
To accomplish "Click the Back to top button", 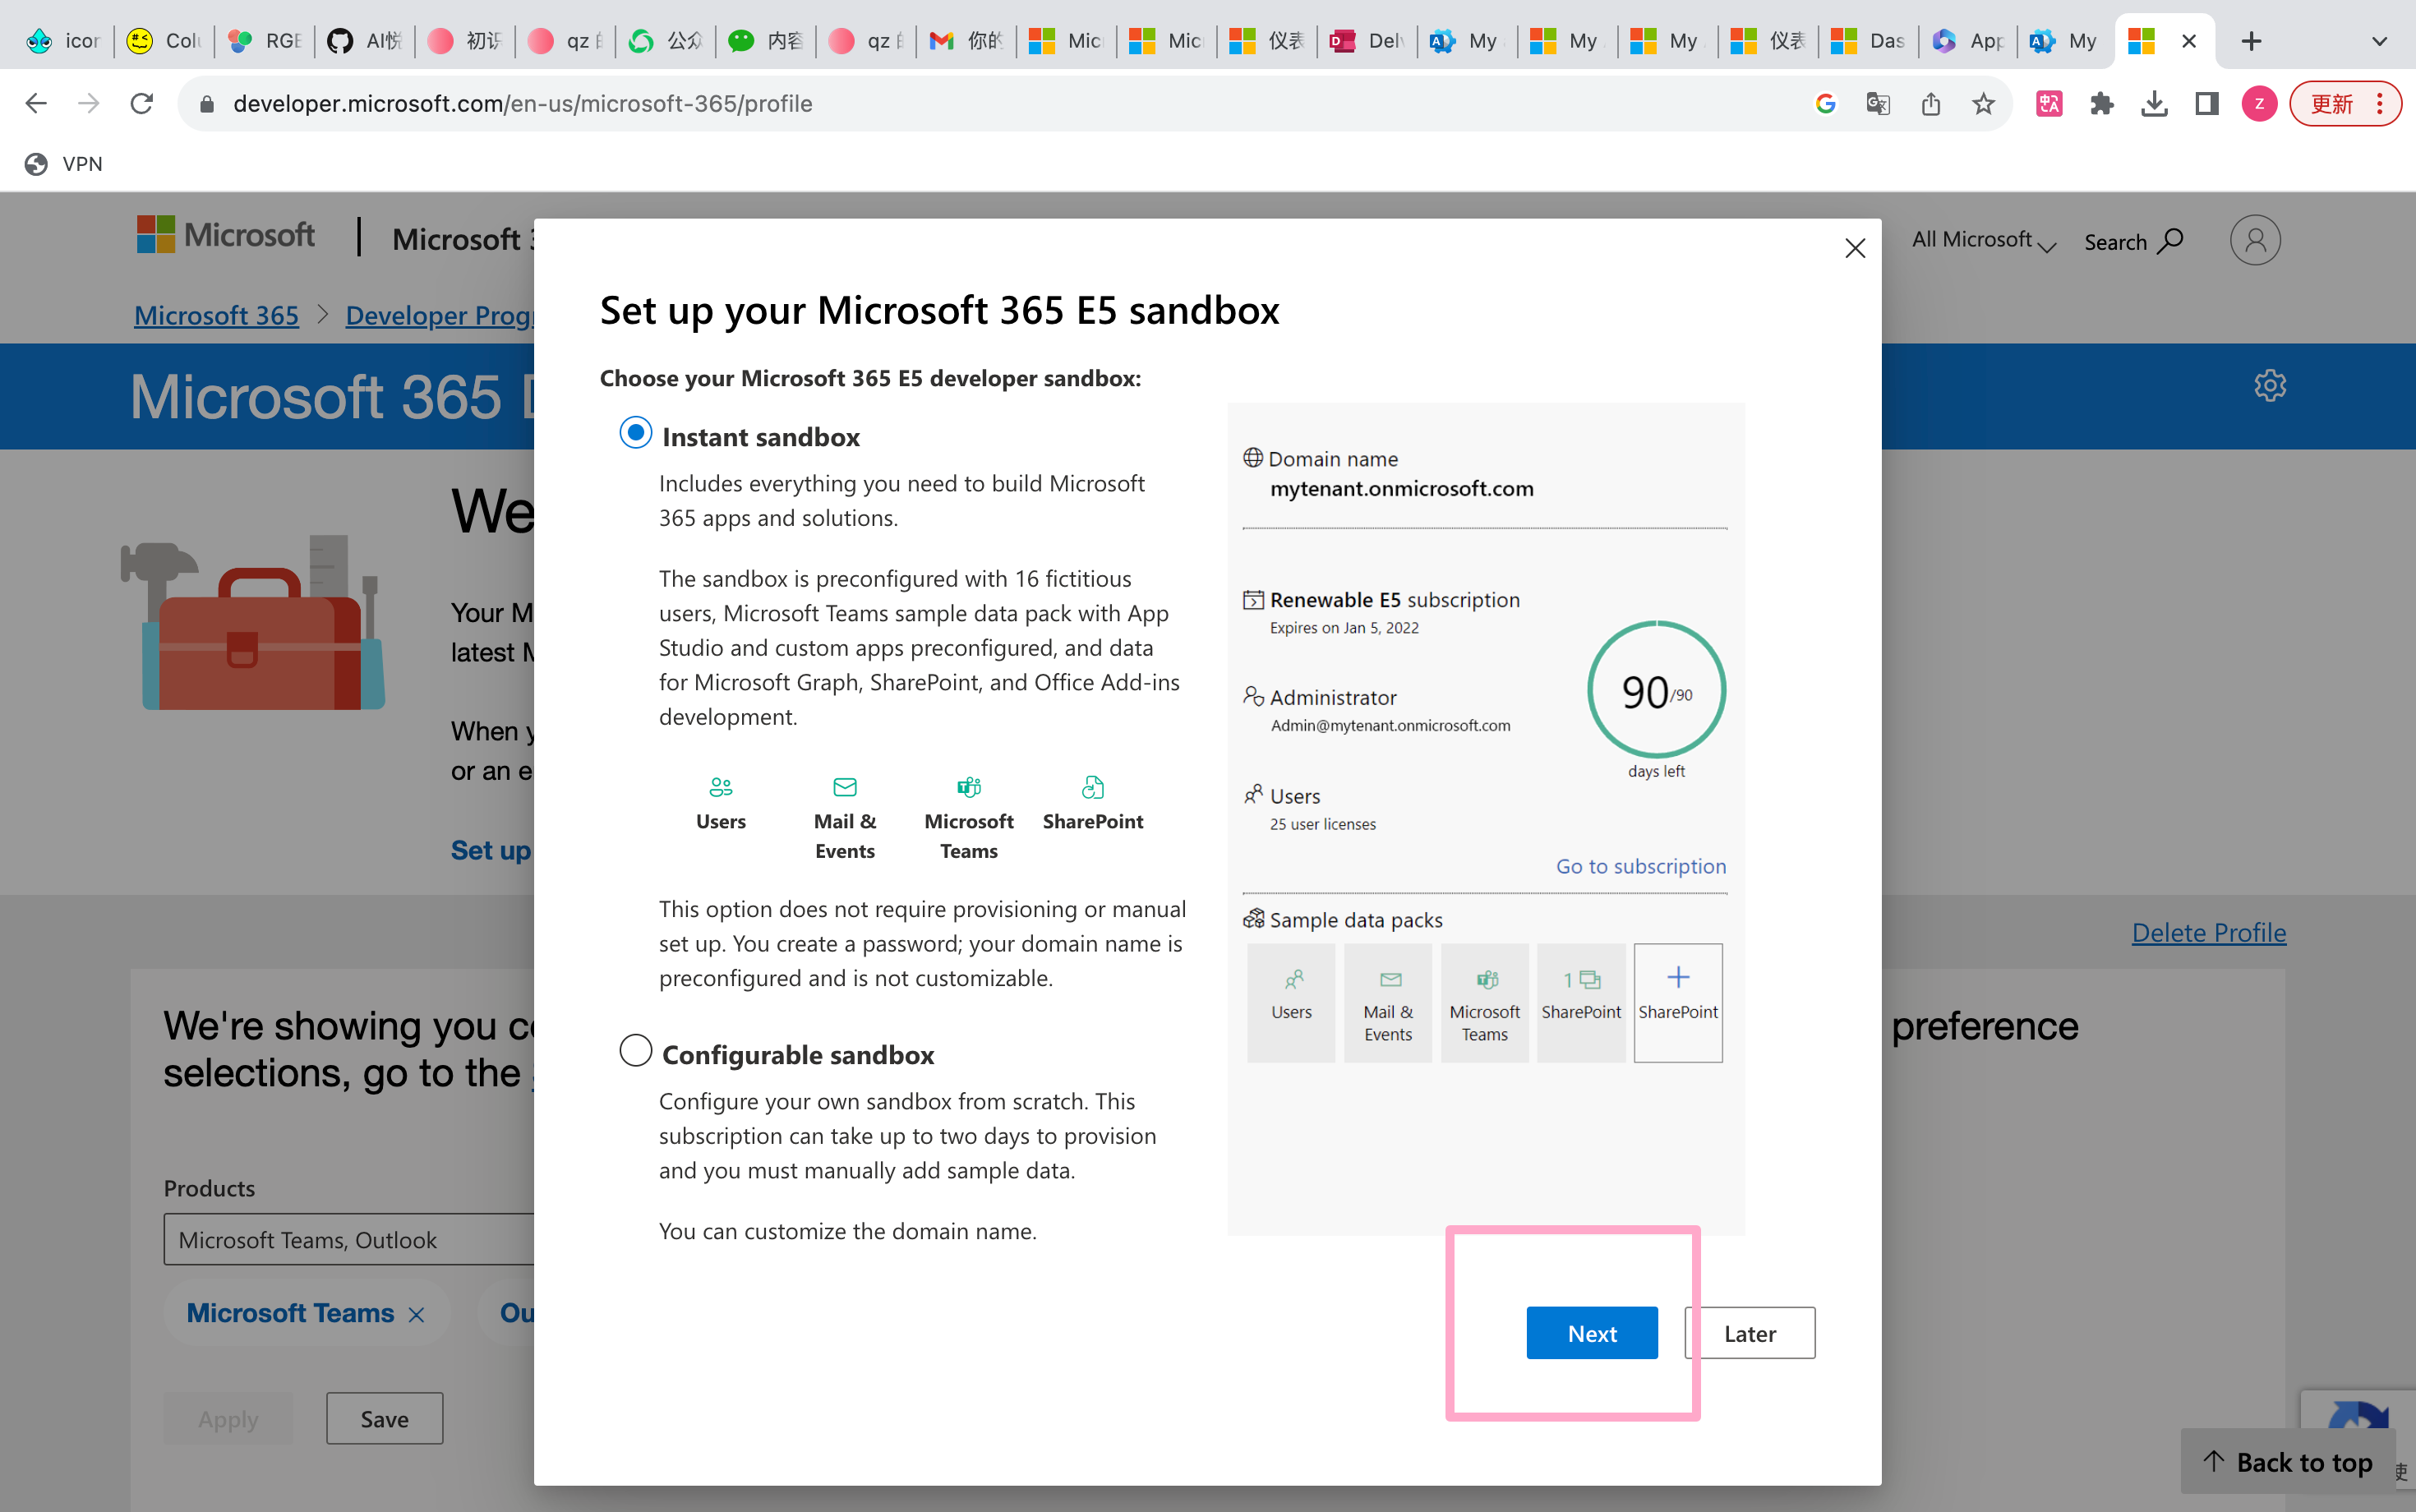I will 2288,1461.
